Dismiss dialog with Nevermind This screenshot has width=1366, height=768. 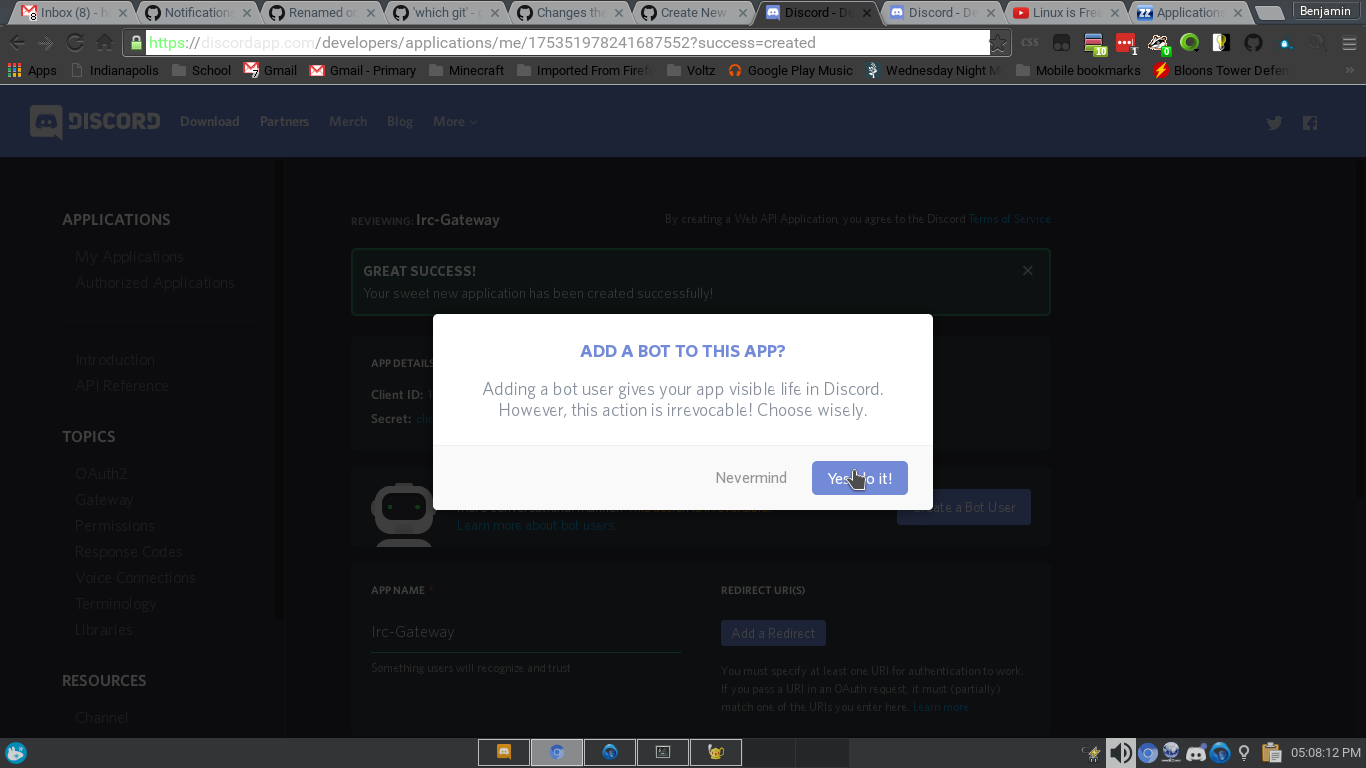click(751, 478)
